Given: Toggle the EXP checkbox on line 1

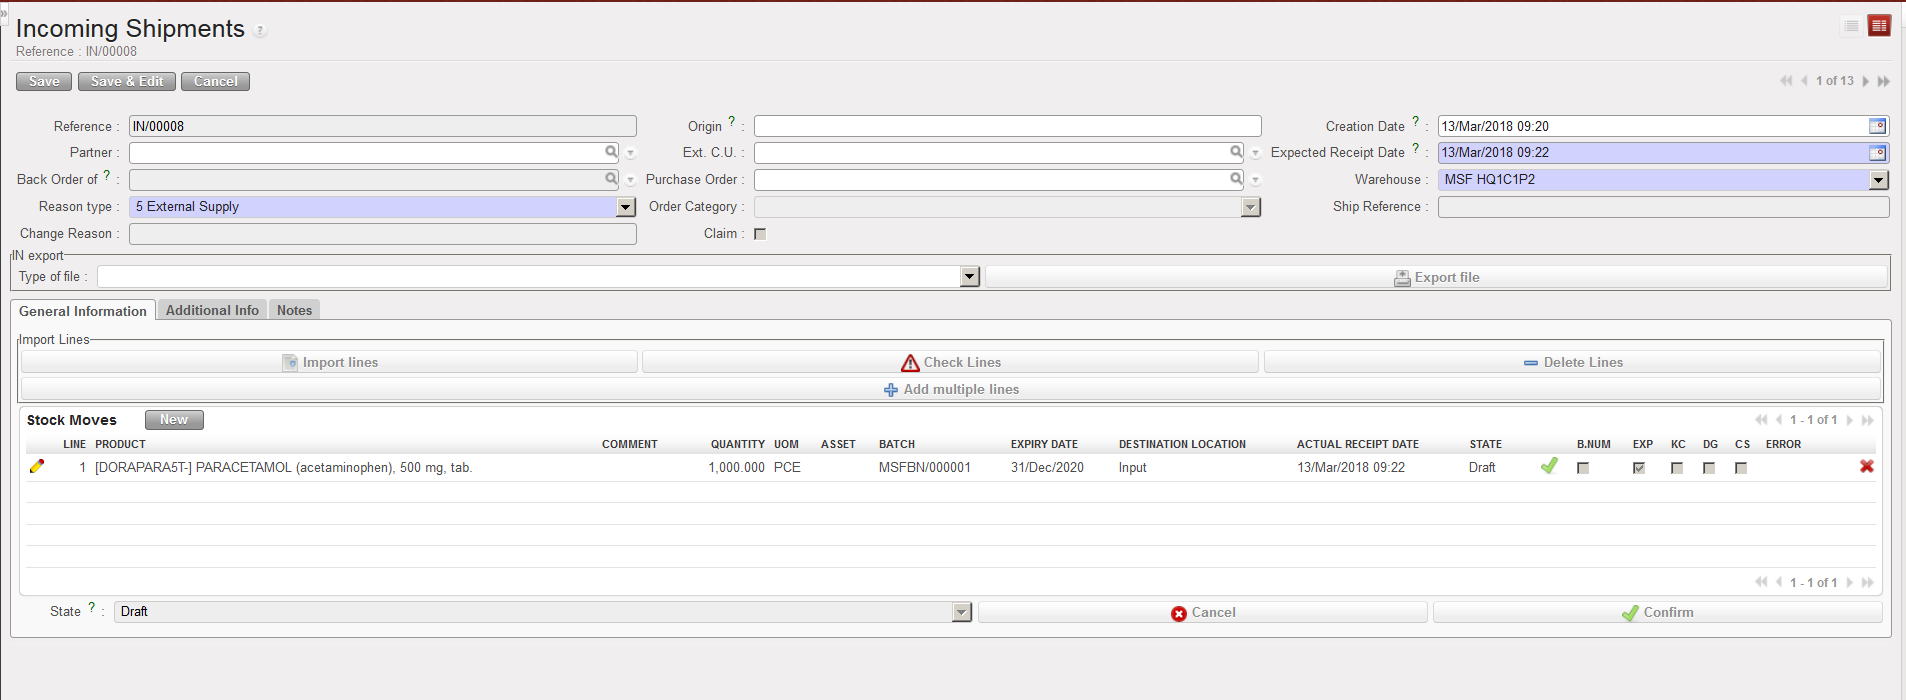Looking at the screenshot, I should (x=1639, y=468).
